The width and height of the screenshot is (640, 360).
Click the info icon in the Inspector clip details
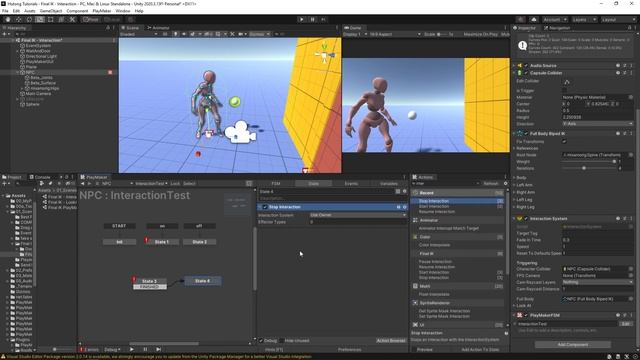[522, 46]
